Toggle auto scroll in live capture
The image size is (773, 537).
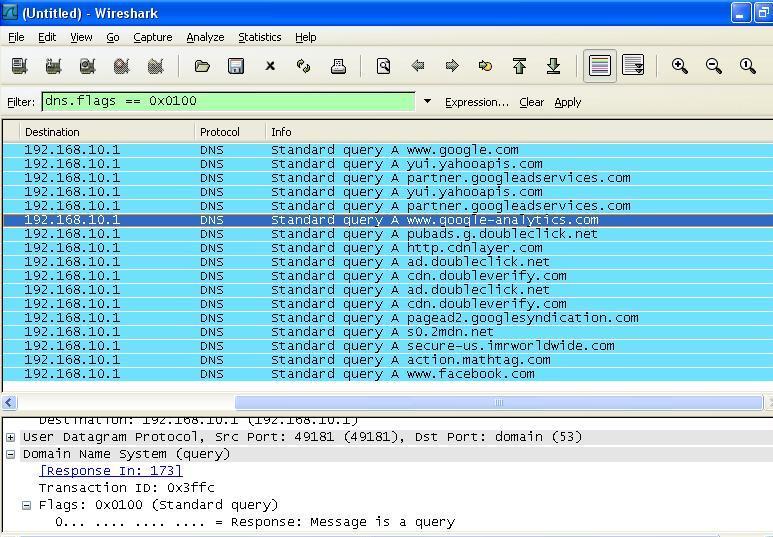[633, 66]
